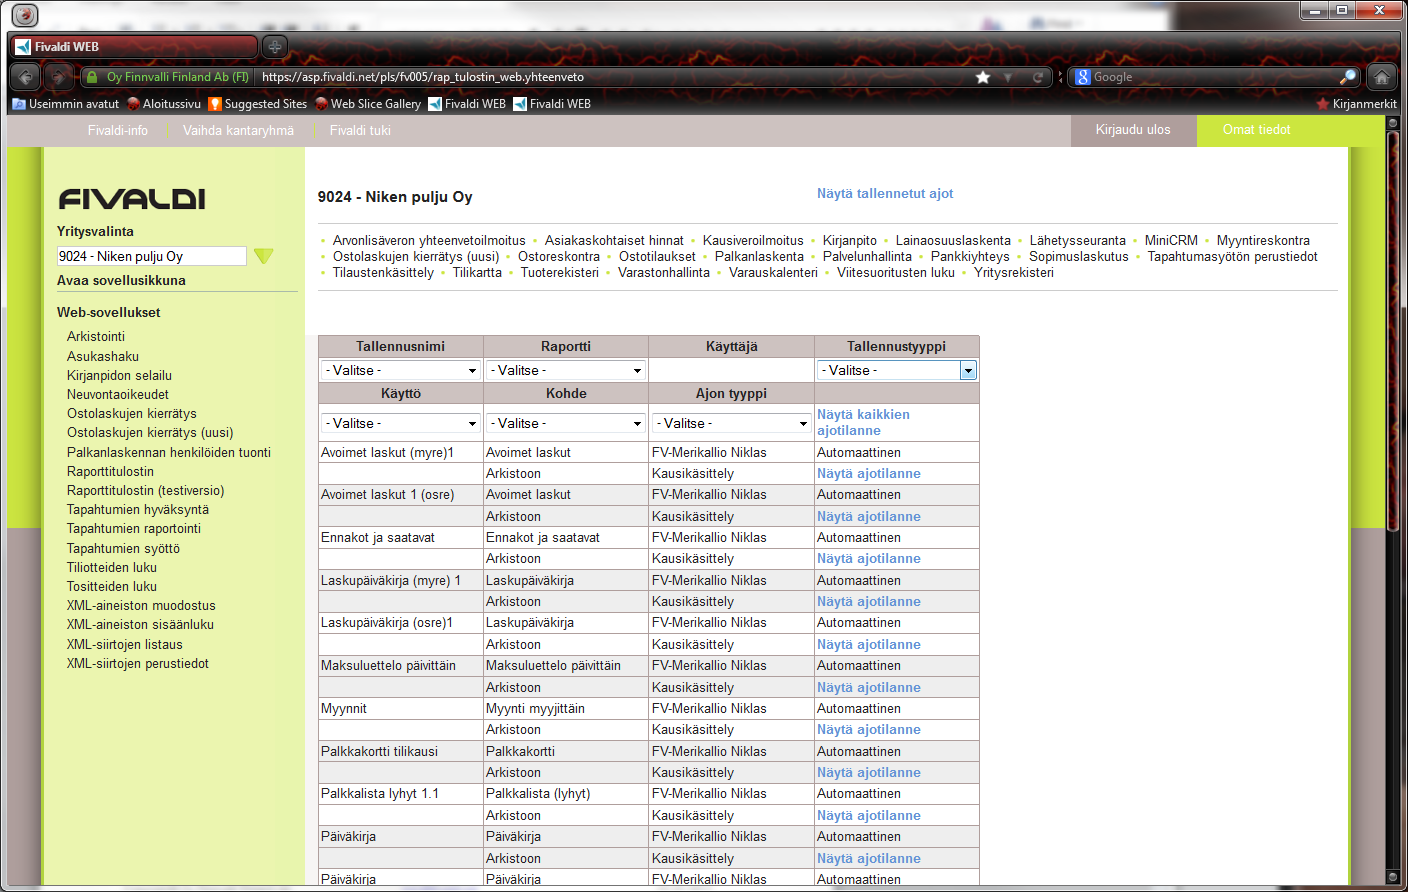Open the Tallennusnimi Valitse dropdown
The height and width of the screenshot is (892, 1408).
pyautogui.click(x=400, y=370)
